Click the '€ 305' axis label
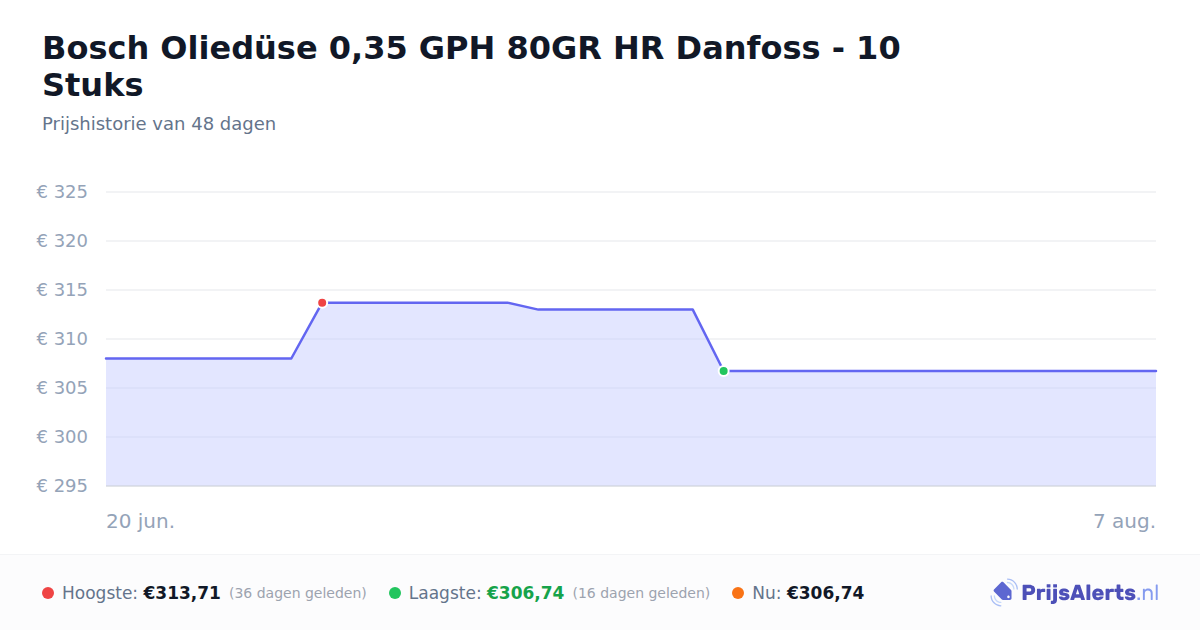The height and width of the screenshot is (630, 1200). pyautogui.click(x=62, y=388)
